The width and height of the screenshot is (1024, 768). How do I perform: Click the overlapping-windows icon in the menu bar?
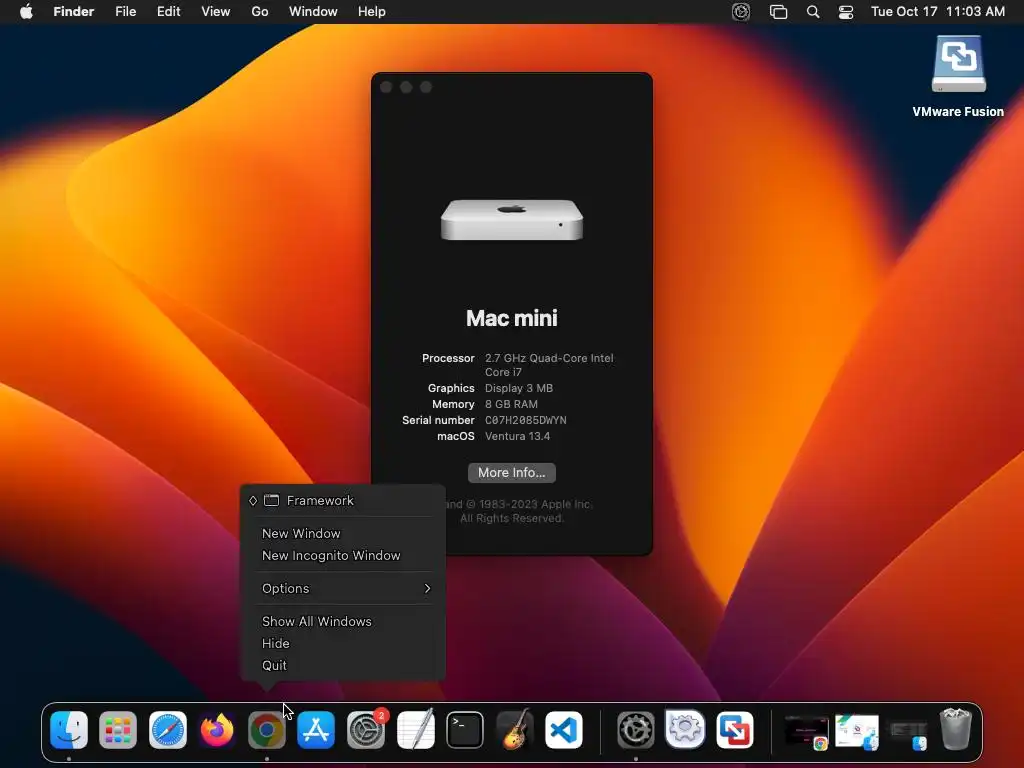click(x=778, y=12)
